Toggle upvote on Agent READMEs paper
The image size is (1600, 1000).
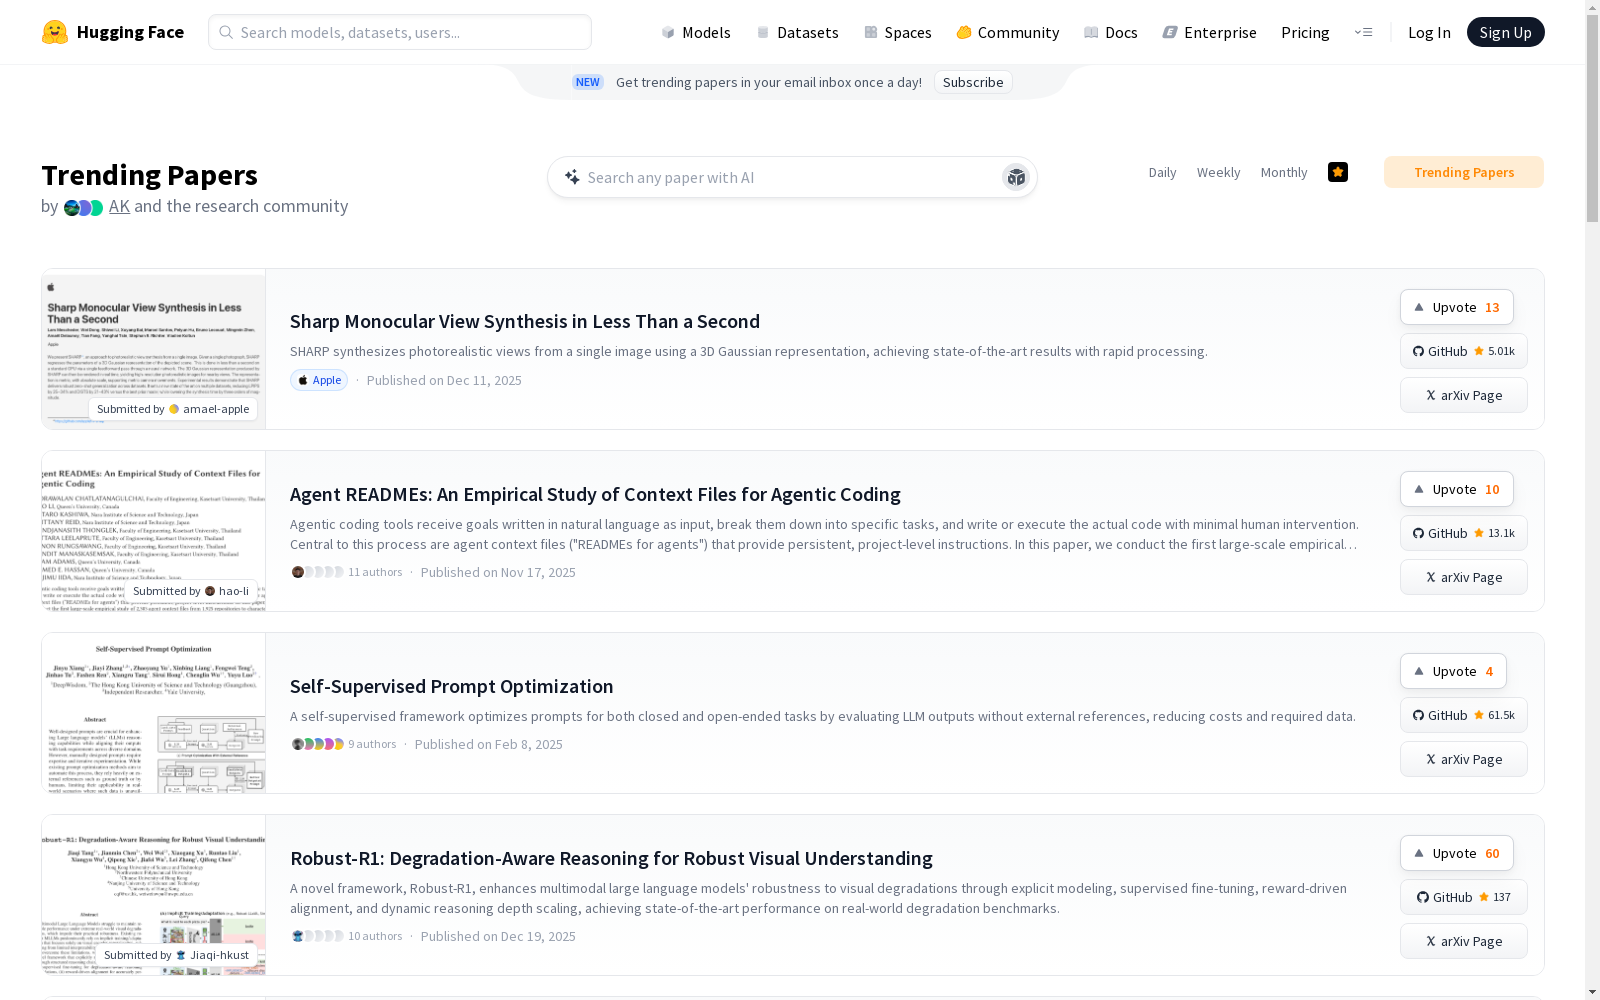tap(1456, 489)
